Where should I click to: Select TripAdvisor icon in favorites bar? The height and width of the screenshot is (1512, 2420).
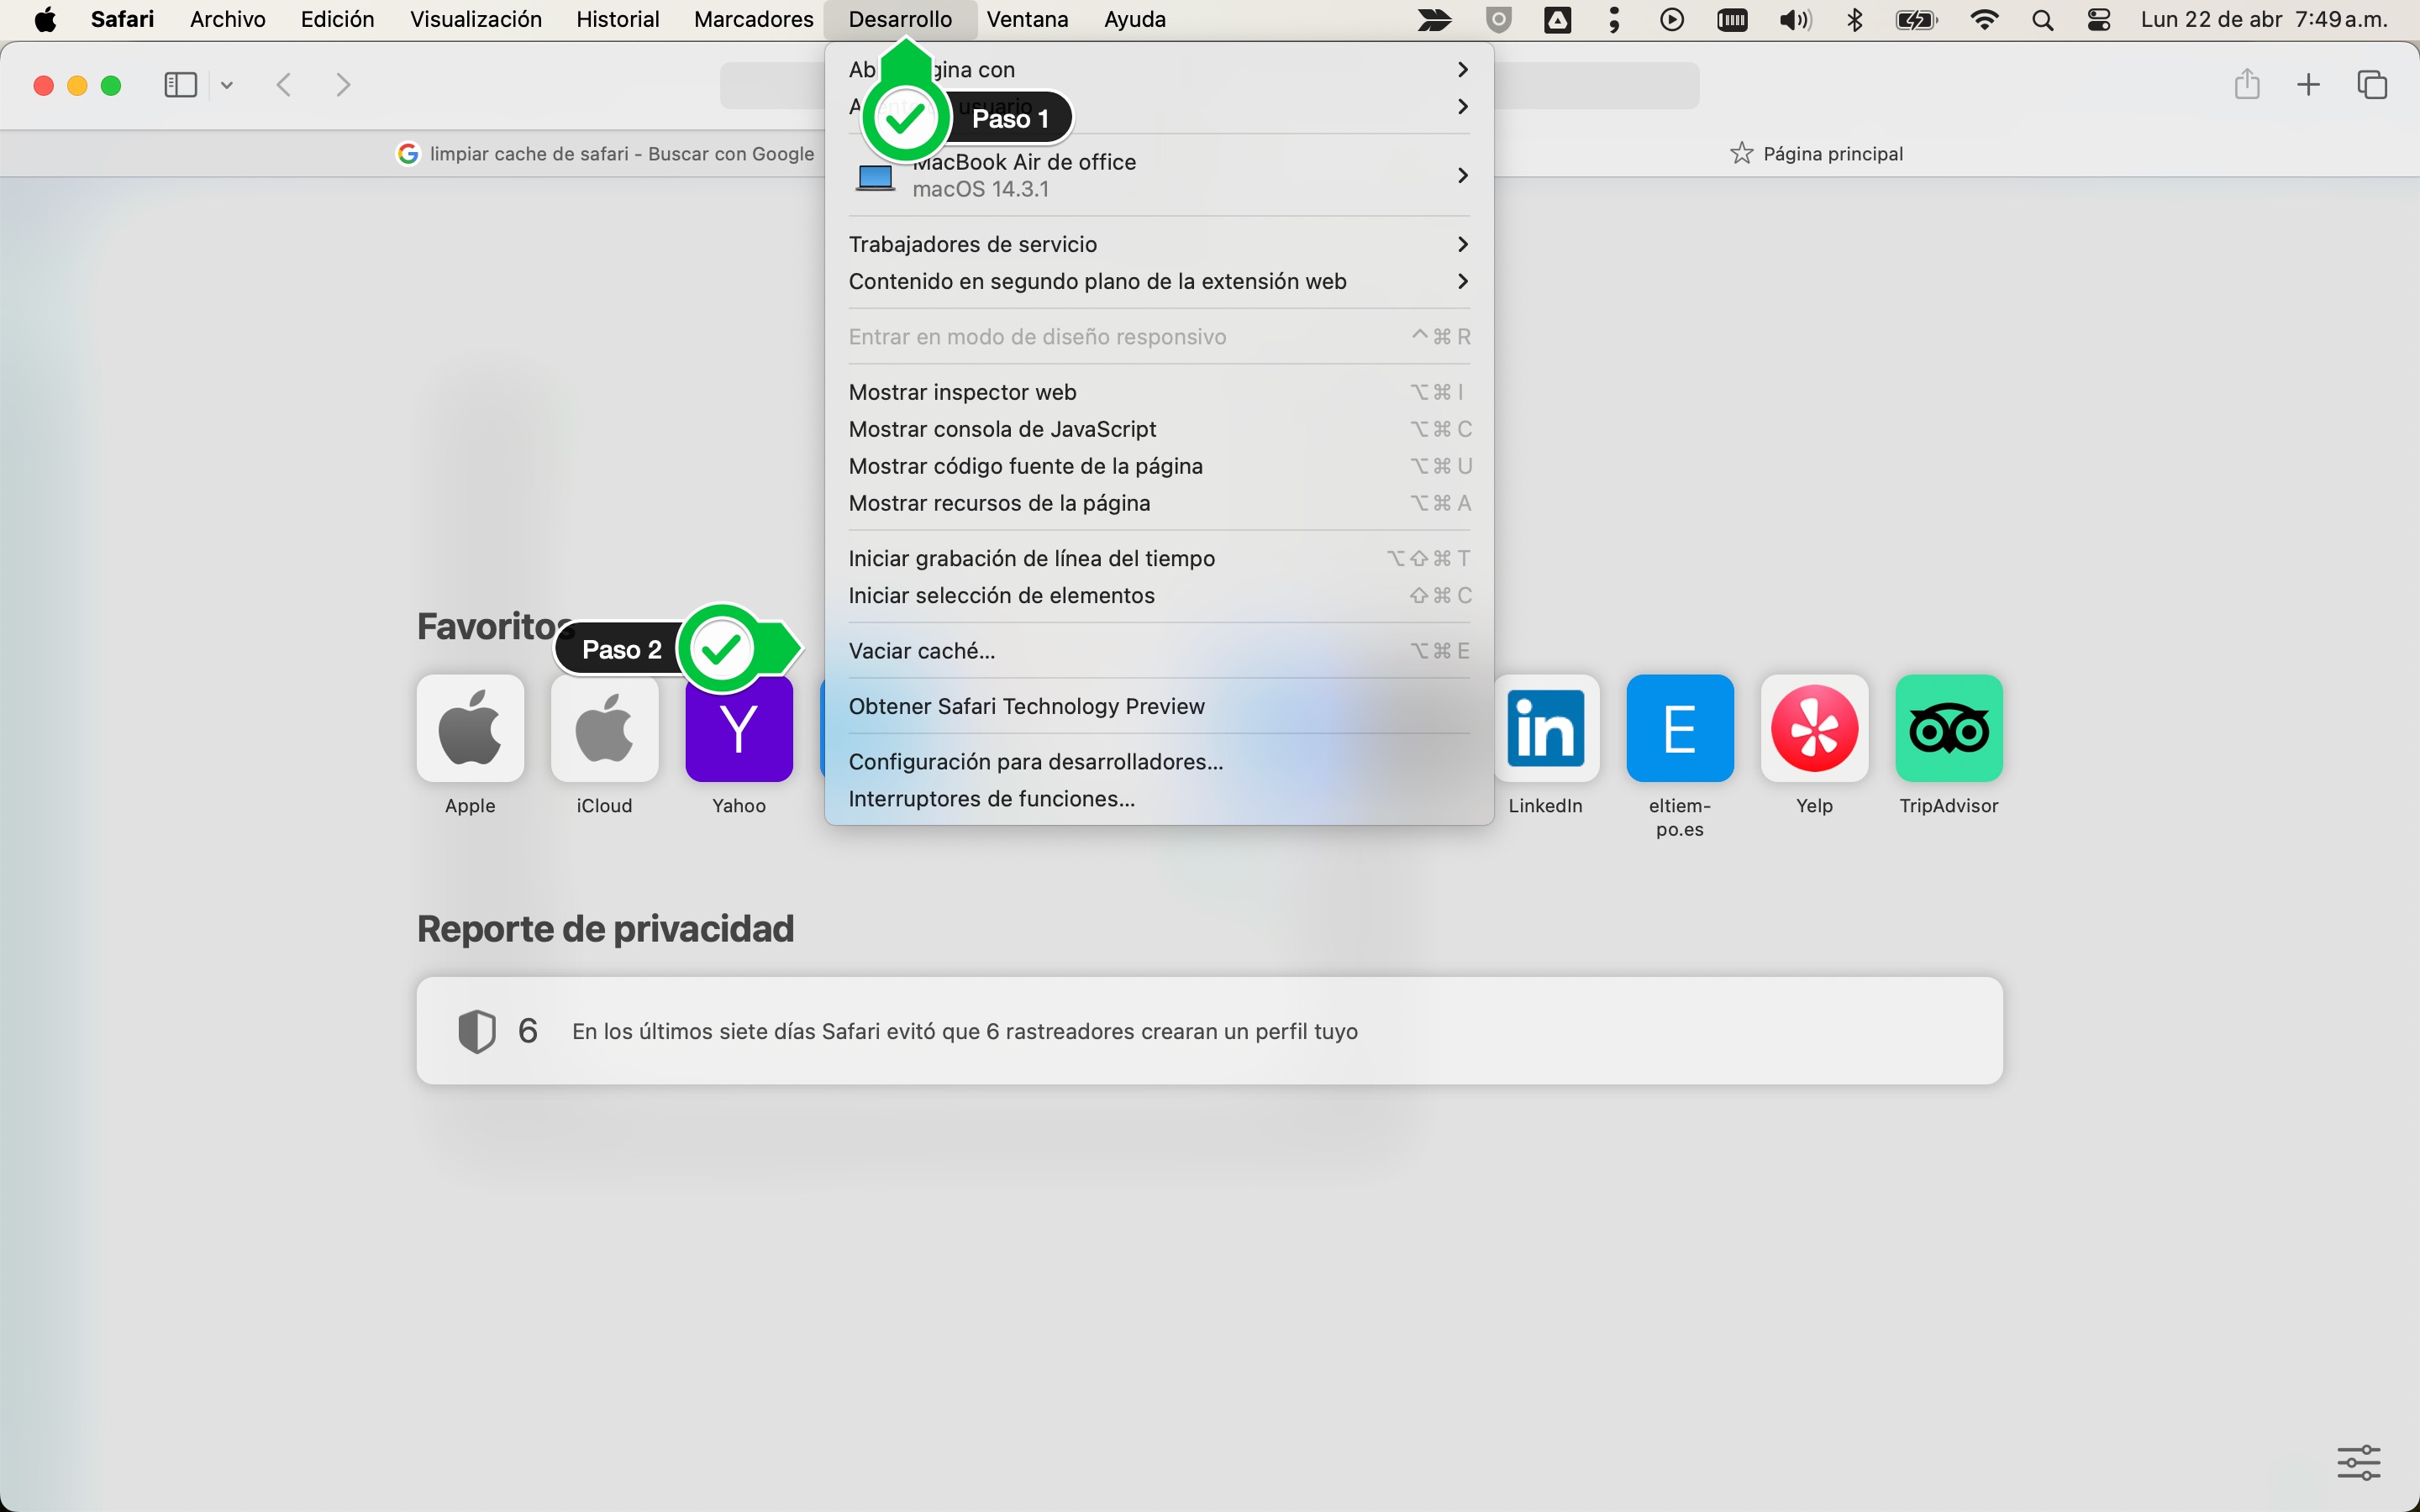1948,728
